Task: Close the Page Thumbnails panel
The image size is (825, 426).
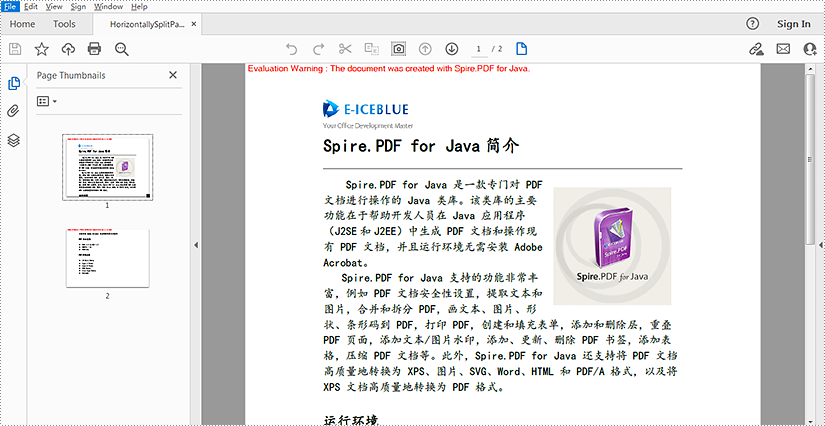Action: click(173, 75)
